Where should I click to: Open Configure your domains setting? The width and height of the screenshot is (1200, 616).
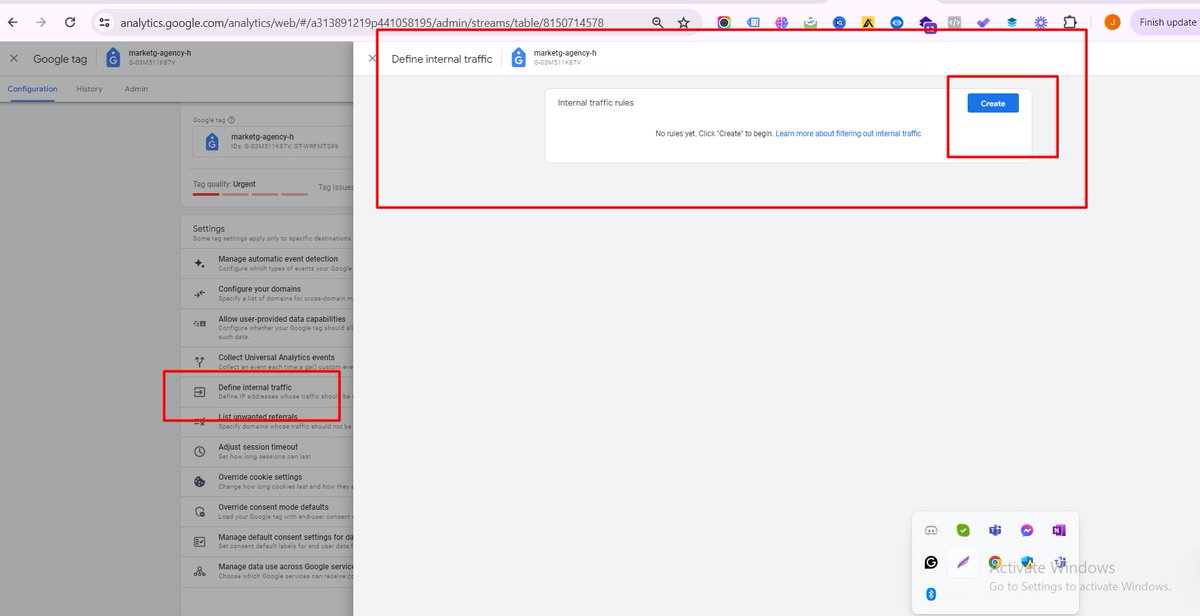point(268,294)
